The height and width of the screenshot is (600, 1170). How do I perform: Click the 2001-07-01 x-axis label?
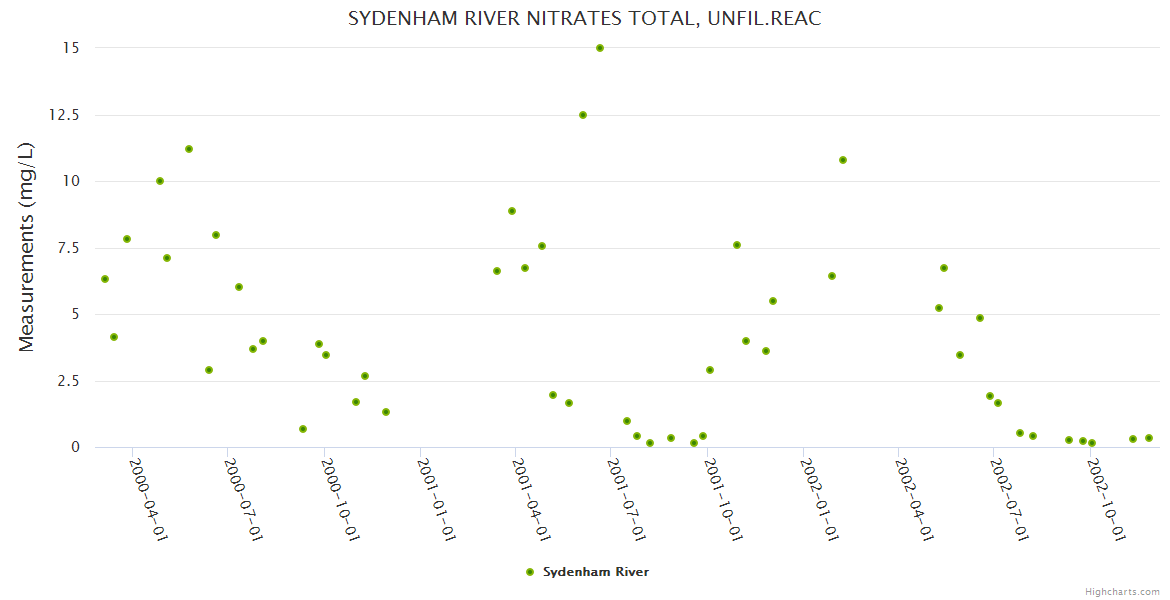click(628, 499)
